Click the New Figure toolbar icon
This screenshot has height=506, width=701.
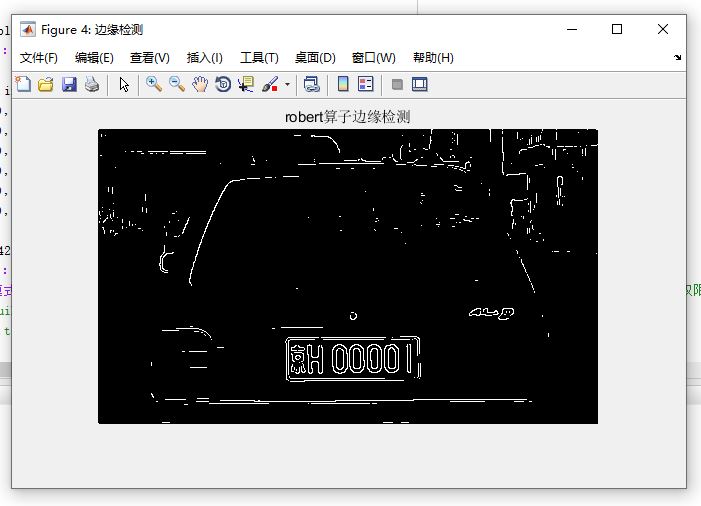[23, 84]
